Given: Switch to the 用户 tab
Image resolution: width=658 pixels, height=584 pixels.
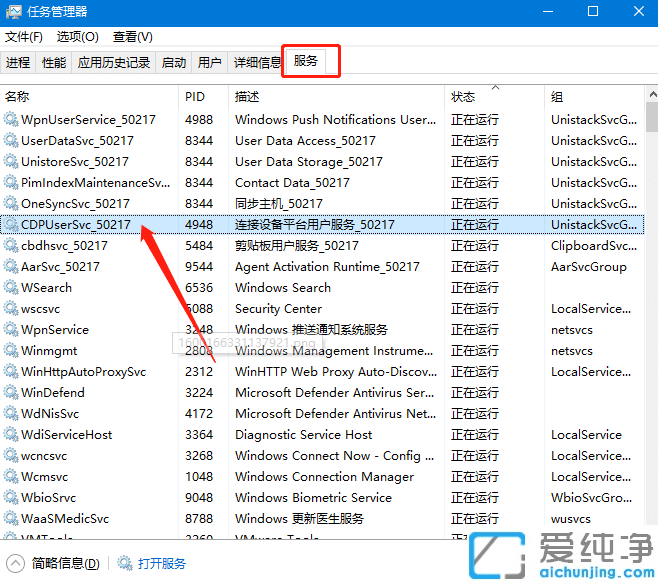Looking at the screenshot, I should (x=210, y=63).
